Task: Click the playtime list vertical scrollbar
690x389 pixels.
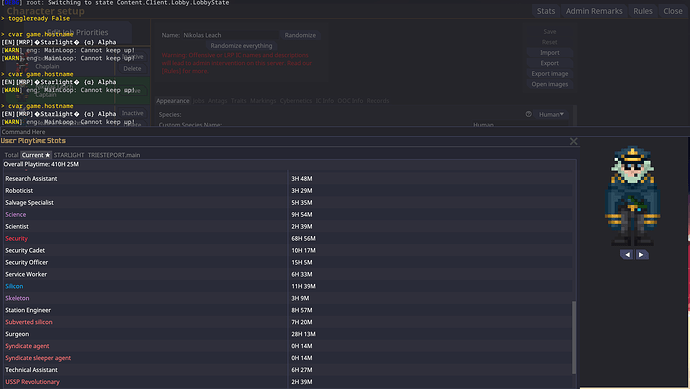Action: pos(573,337)
